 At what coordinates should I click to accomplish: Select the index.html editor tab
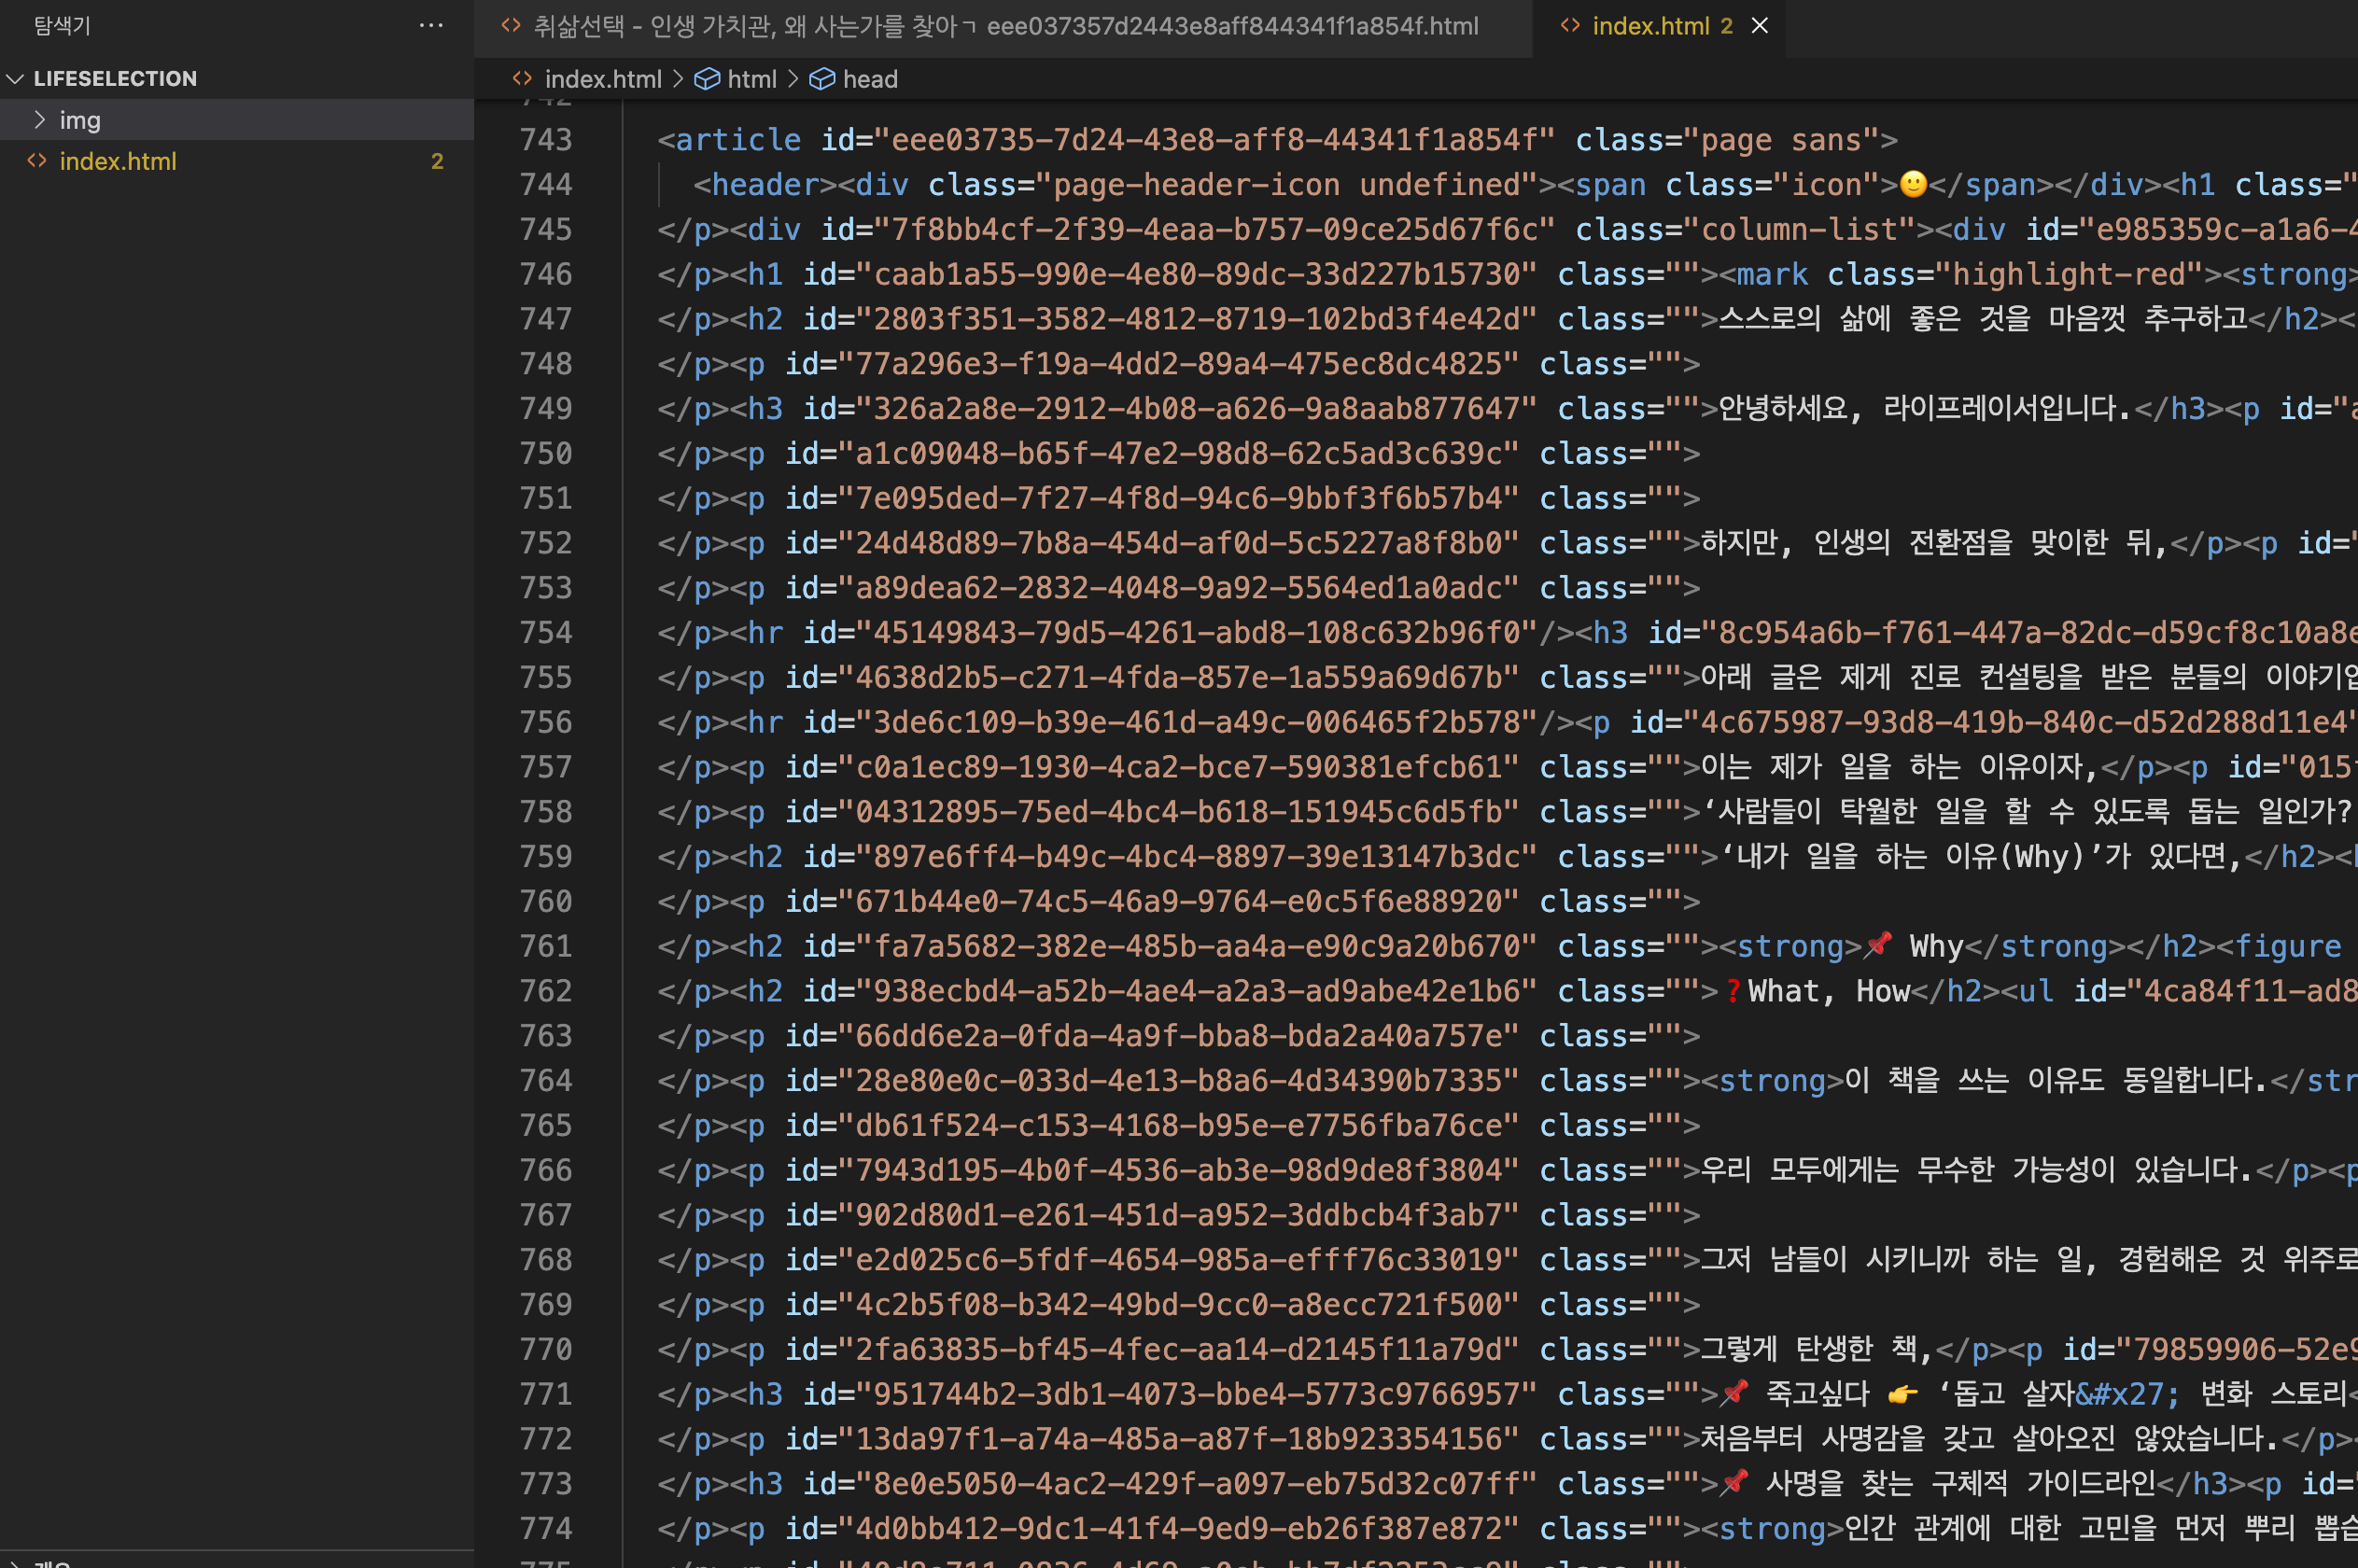[x=1651, y=26]
